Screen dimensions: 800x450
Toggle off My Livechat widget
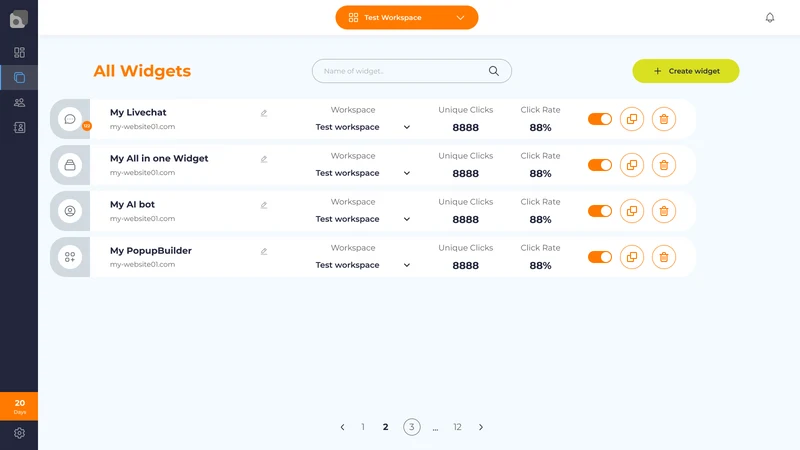[599, 119]
